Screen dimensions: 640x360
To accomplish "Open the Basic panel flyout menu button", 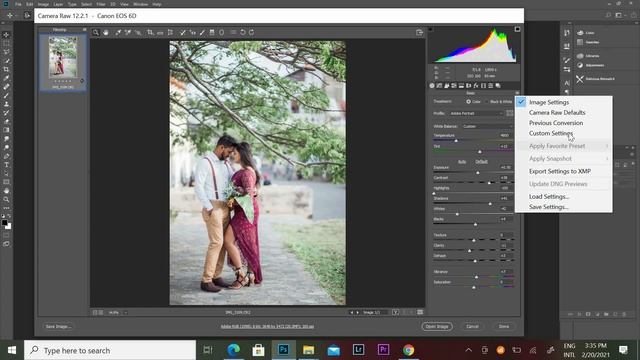I will [x=517, y=93].
